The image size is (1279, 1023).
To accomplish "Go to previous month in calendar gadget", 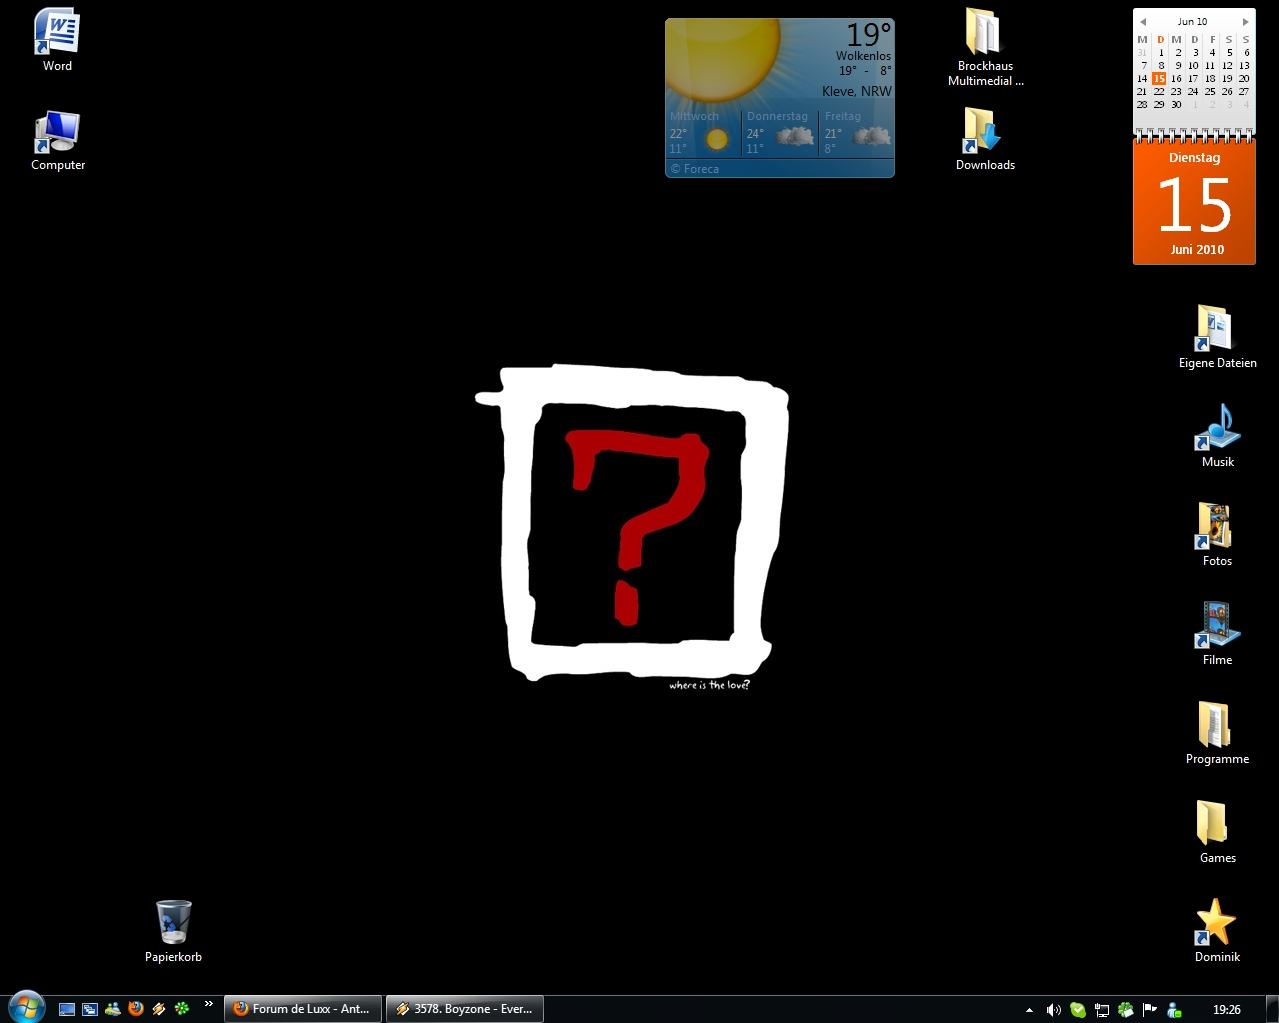I will tap(1143, 21).
